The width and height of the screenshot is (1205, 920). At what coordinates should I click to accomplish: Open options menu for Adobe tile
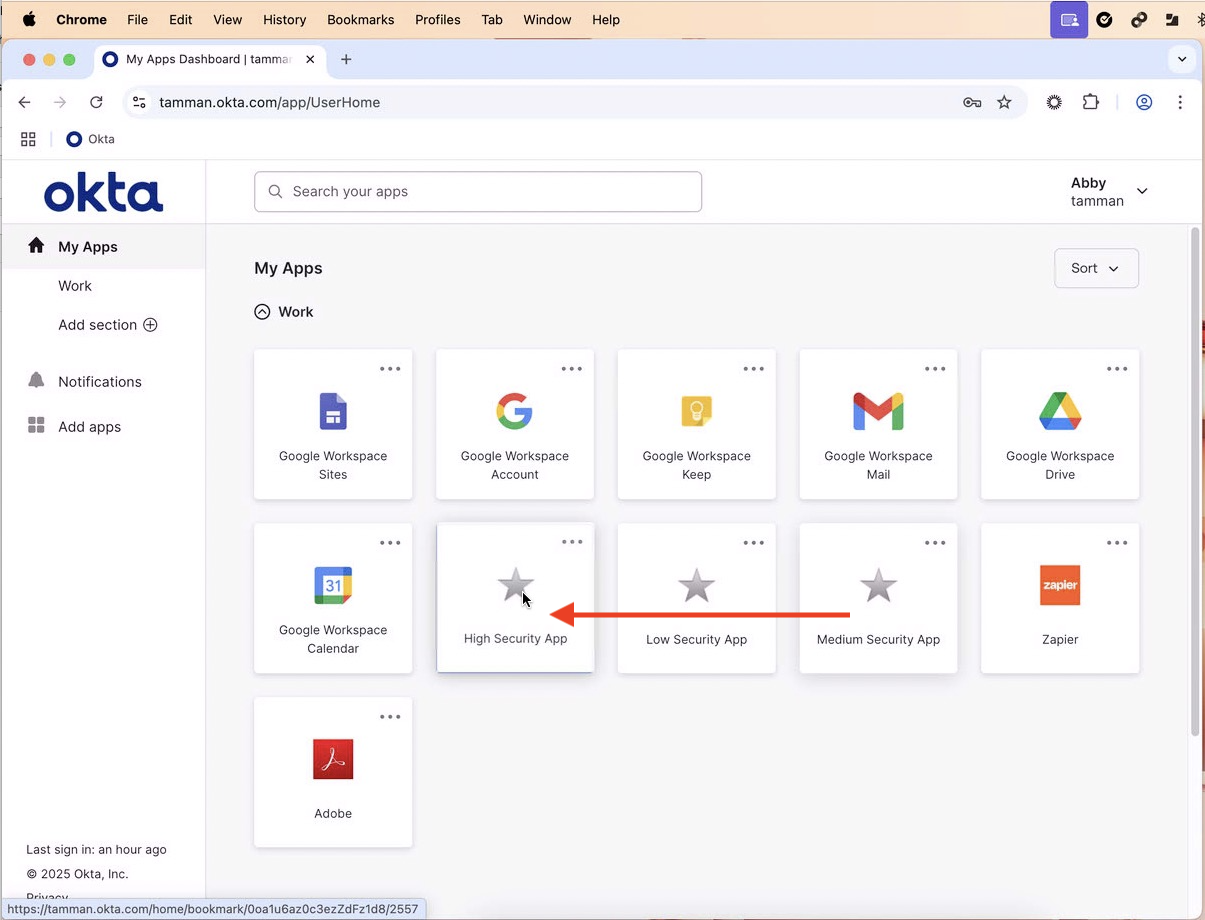(x=390, y=717)
